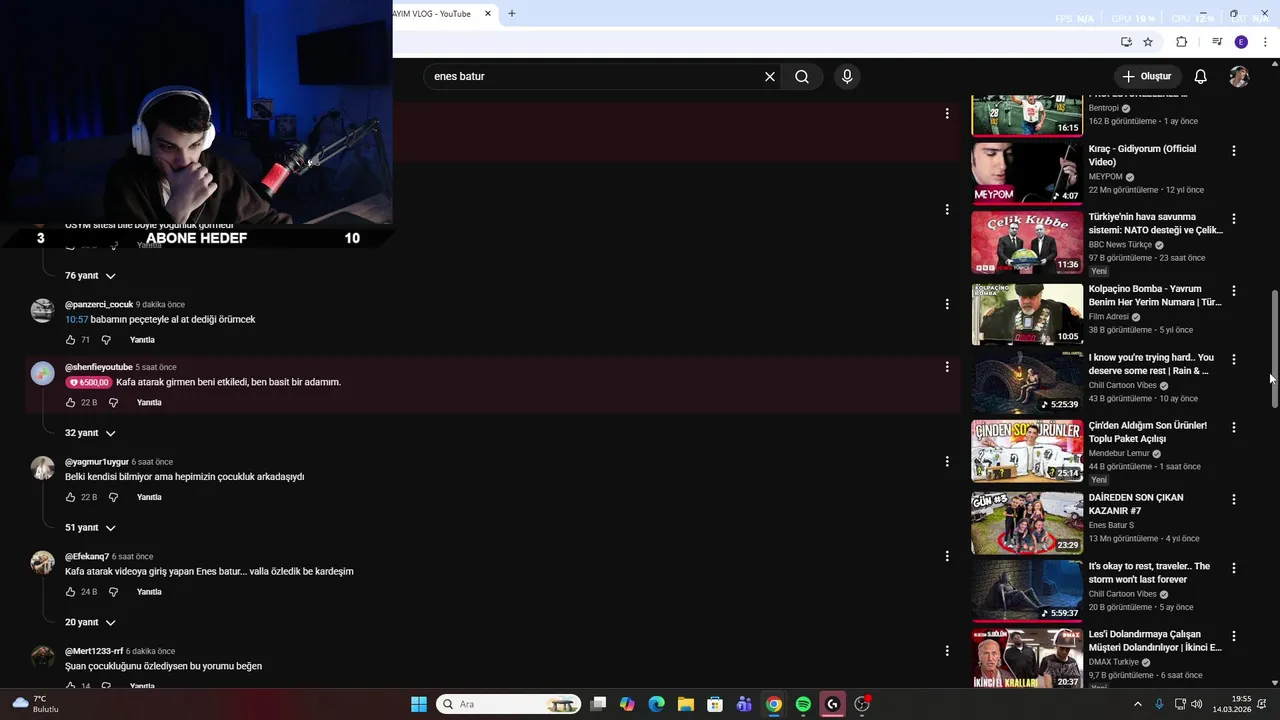Open menu for Les'i Dolandırmaya Çalışan video

(1233, 636)
